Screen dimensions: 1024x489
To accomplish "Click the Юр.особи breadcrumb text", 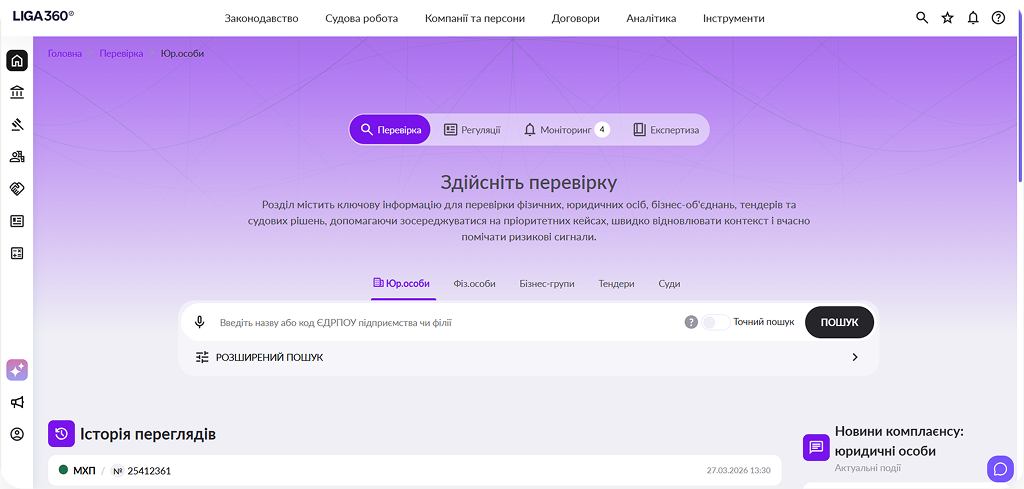I will point(182,54).
